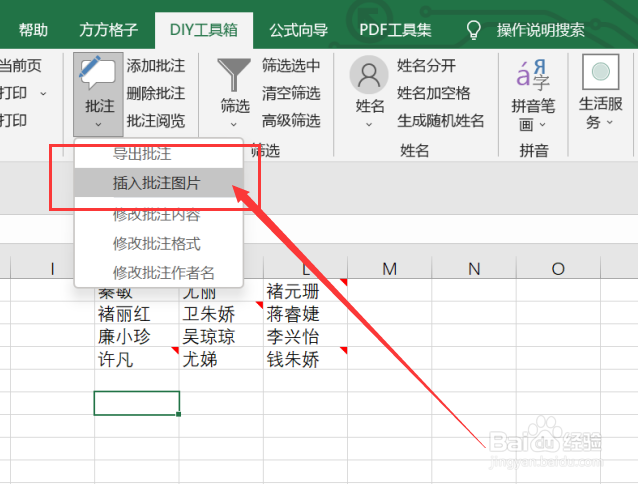Click the 姓名 person avatar icon
Viewport: 638px width, 484px height.
369,75
